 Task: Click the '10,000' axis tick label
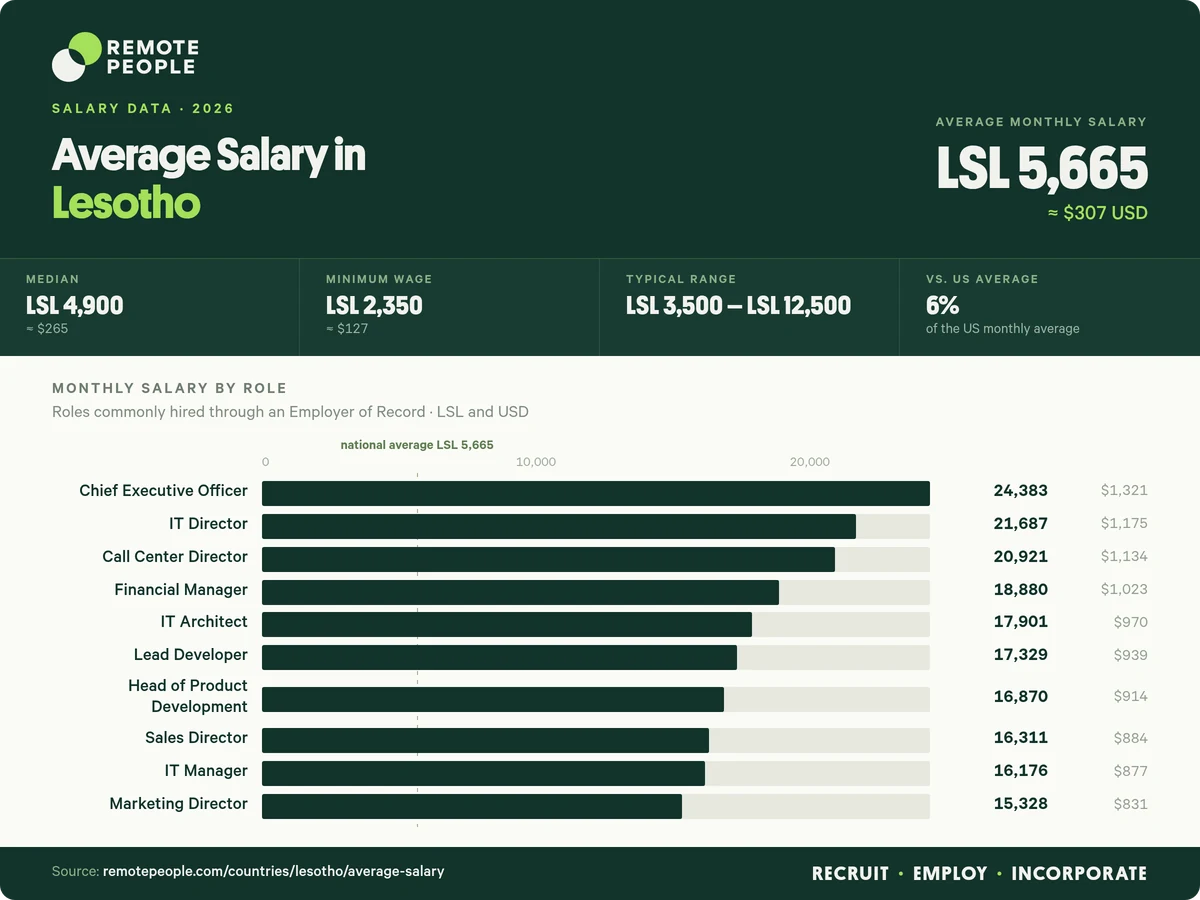coord(536,462)
